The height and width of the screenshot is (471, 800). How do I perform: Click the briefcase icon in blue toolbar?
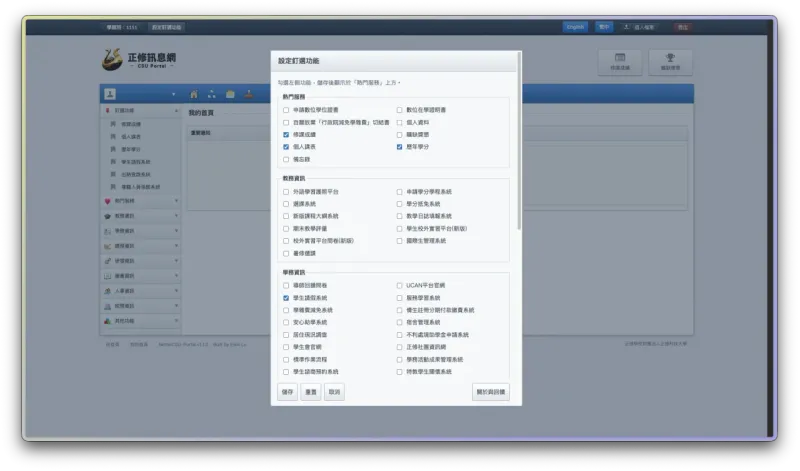click(x=230, y=94)
